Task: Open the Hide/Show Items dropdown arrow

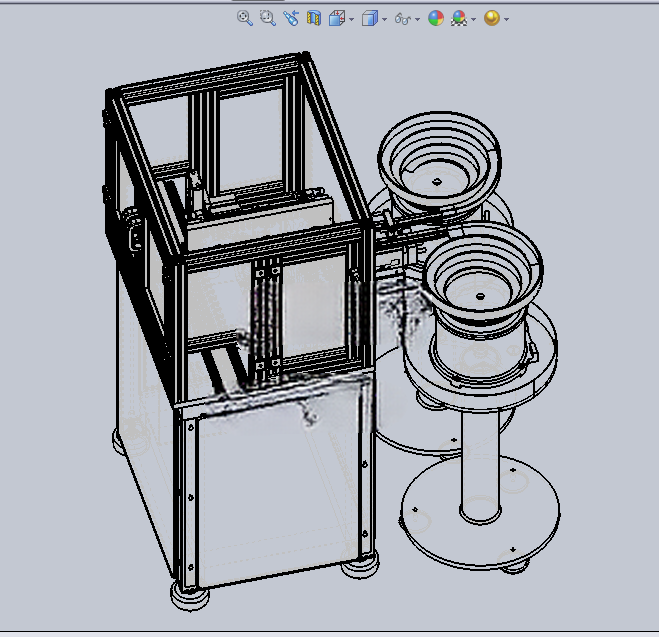Action: [x=417, y=19]
